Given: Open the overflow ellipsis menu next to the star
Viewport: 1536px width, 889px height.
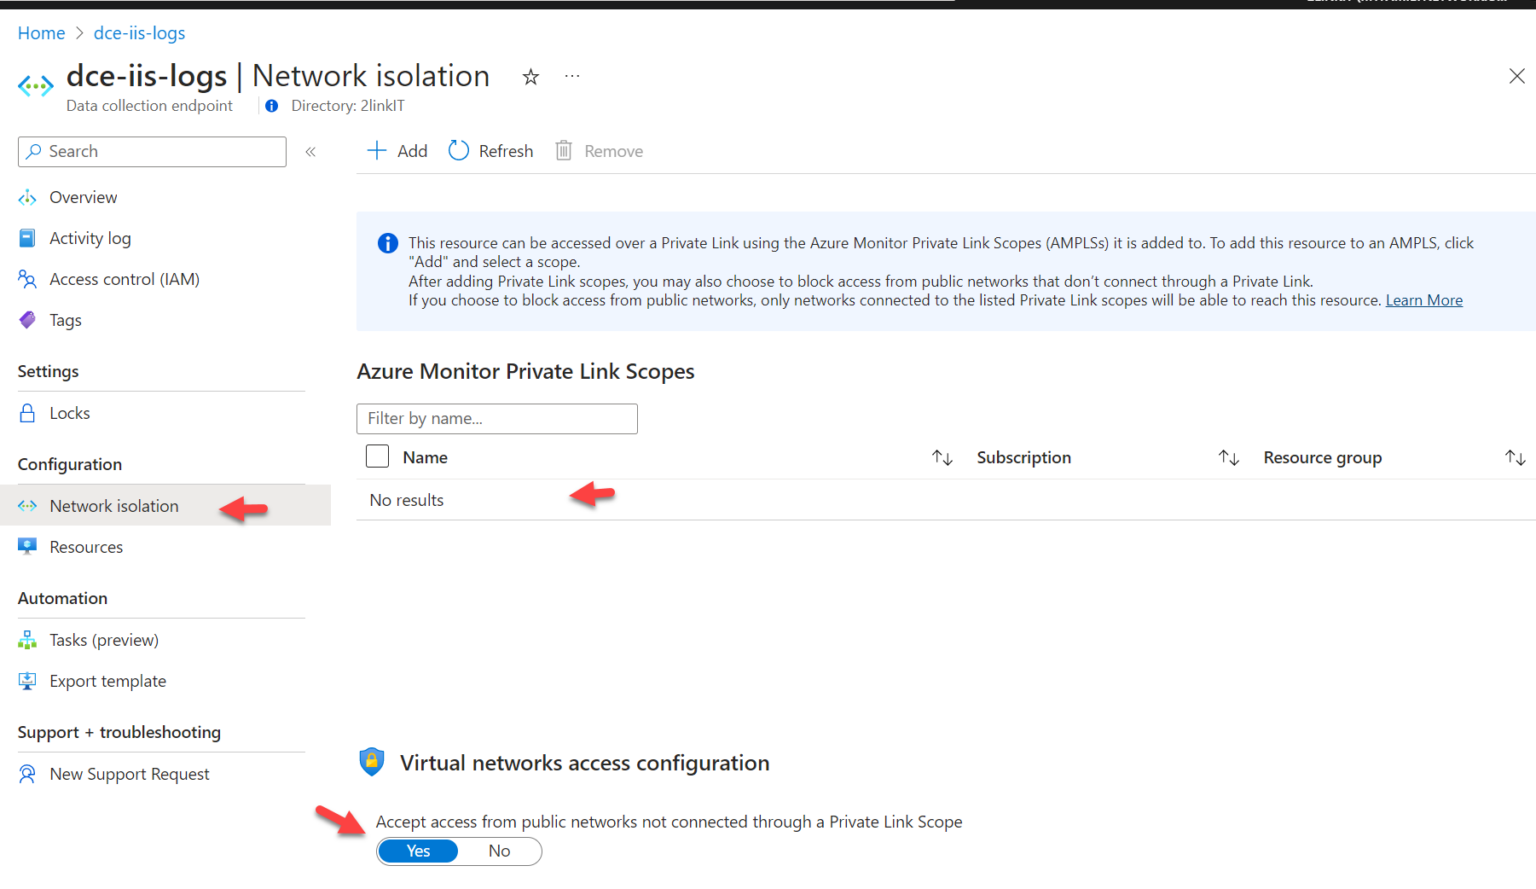Looking at the screenshot, I should click(x=572, y=76).
